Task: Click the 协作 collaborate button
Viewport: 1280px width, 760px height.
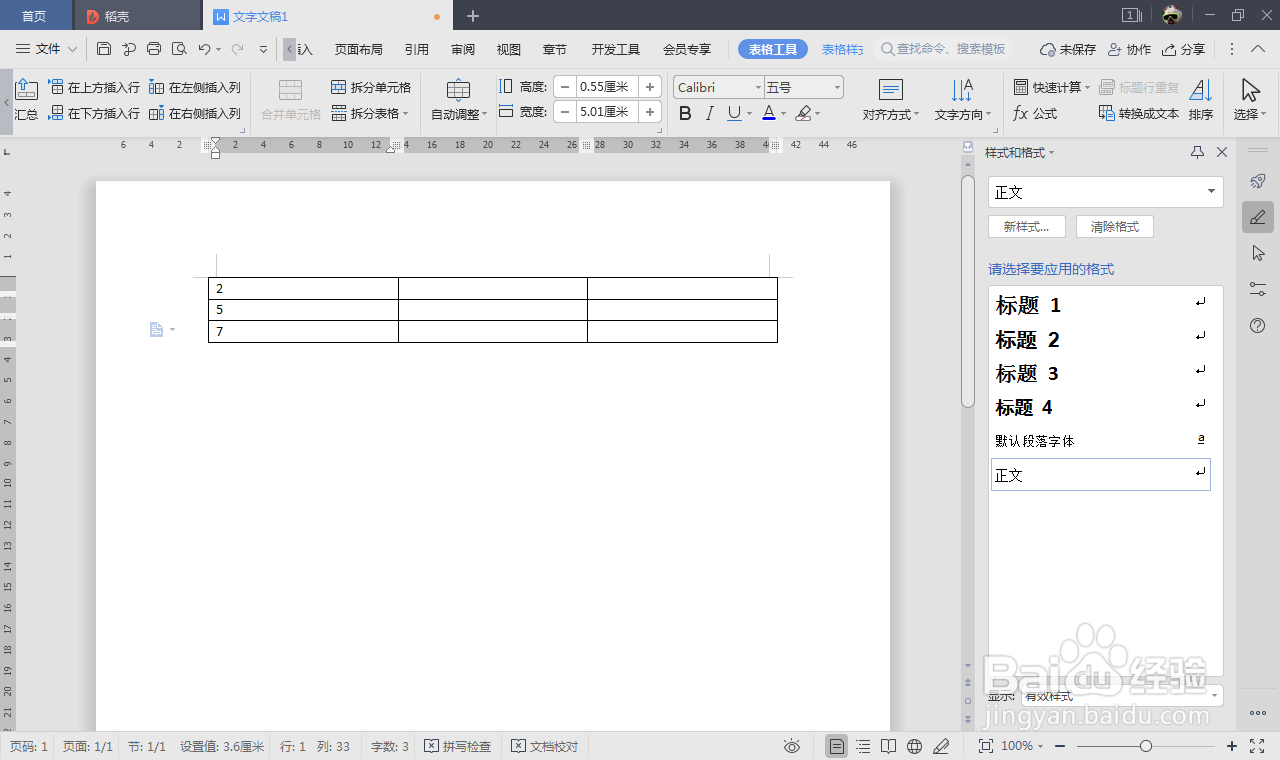Action: pyautogui.click(x=1129, y=49)
